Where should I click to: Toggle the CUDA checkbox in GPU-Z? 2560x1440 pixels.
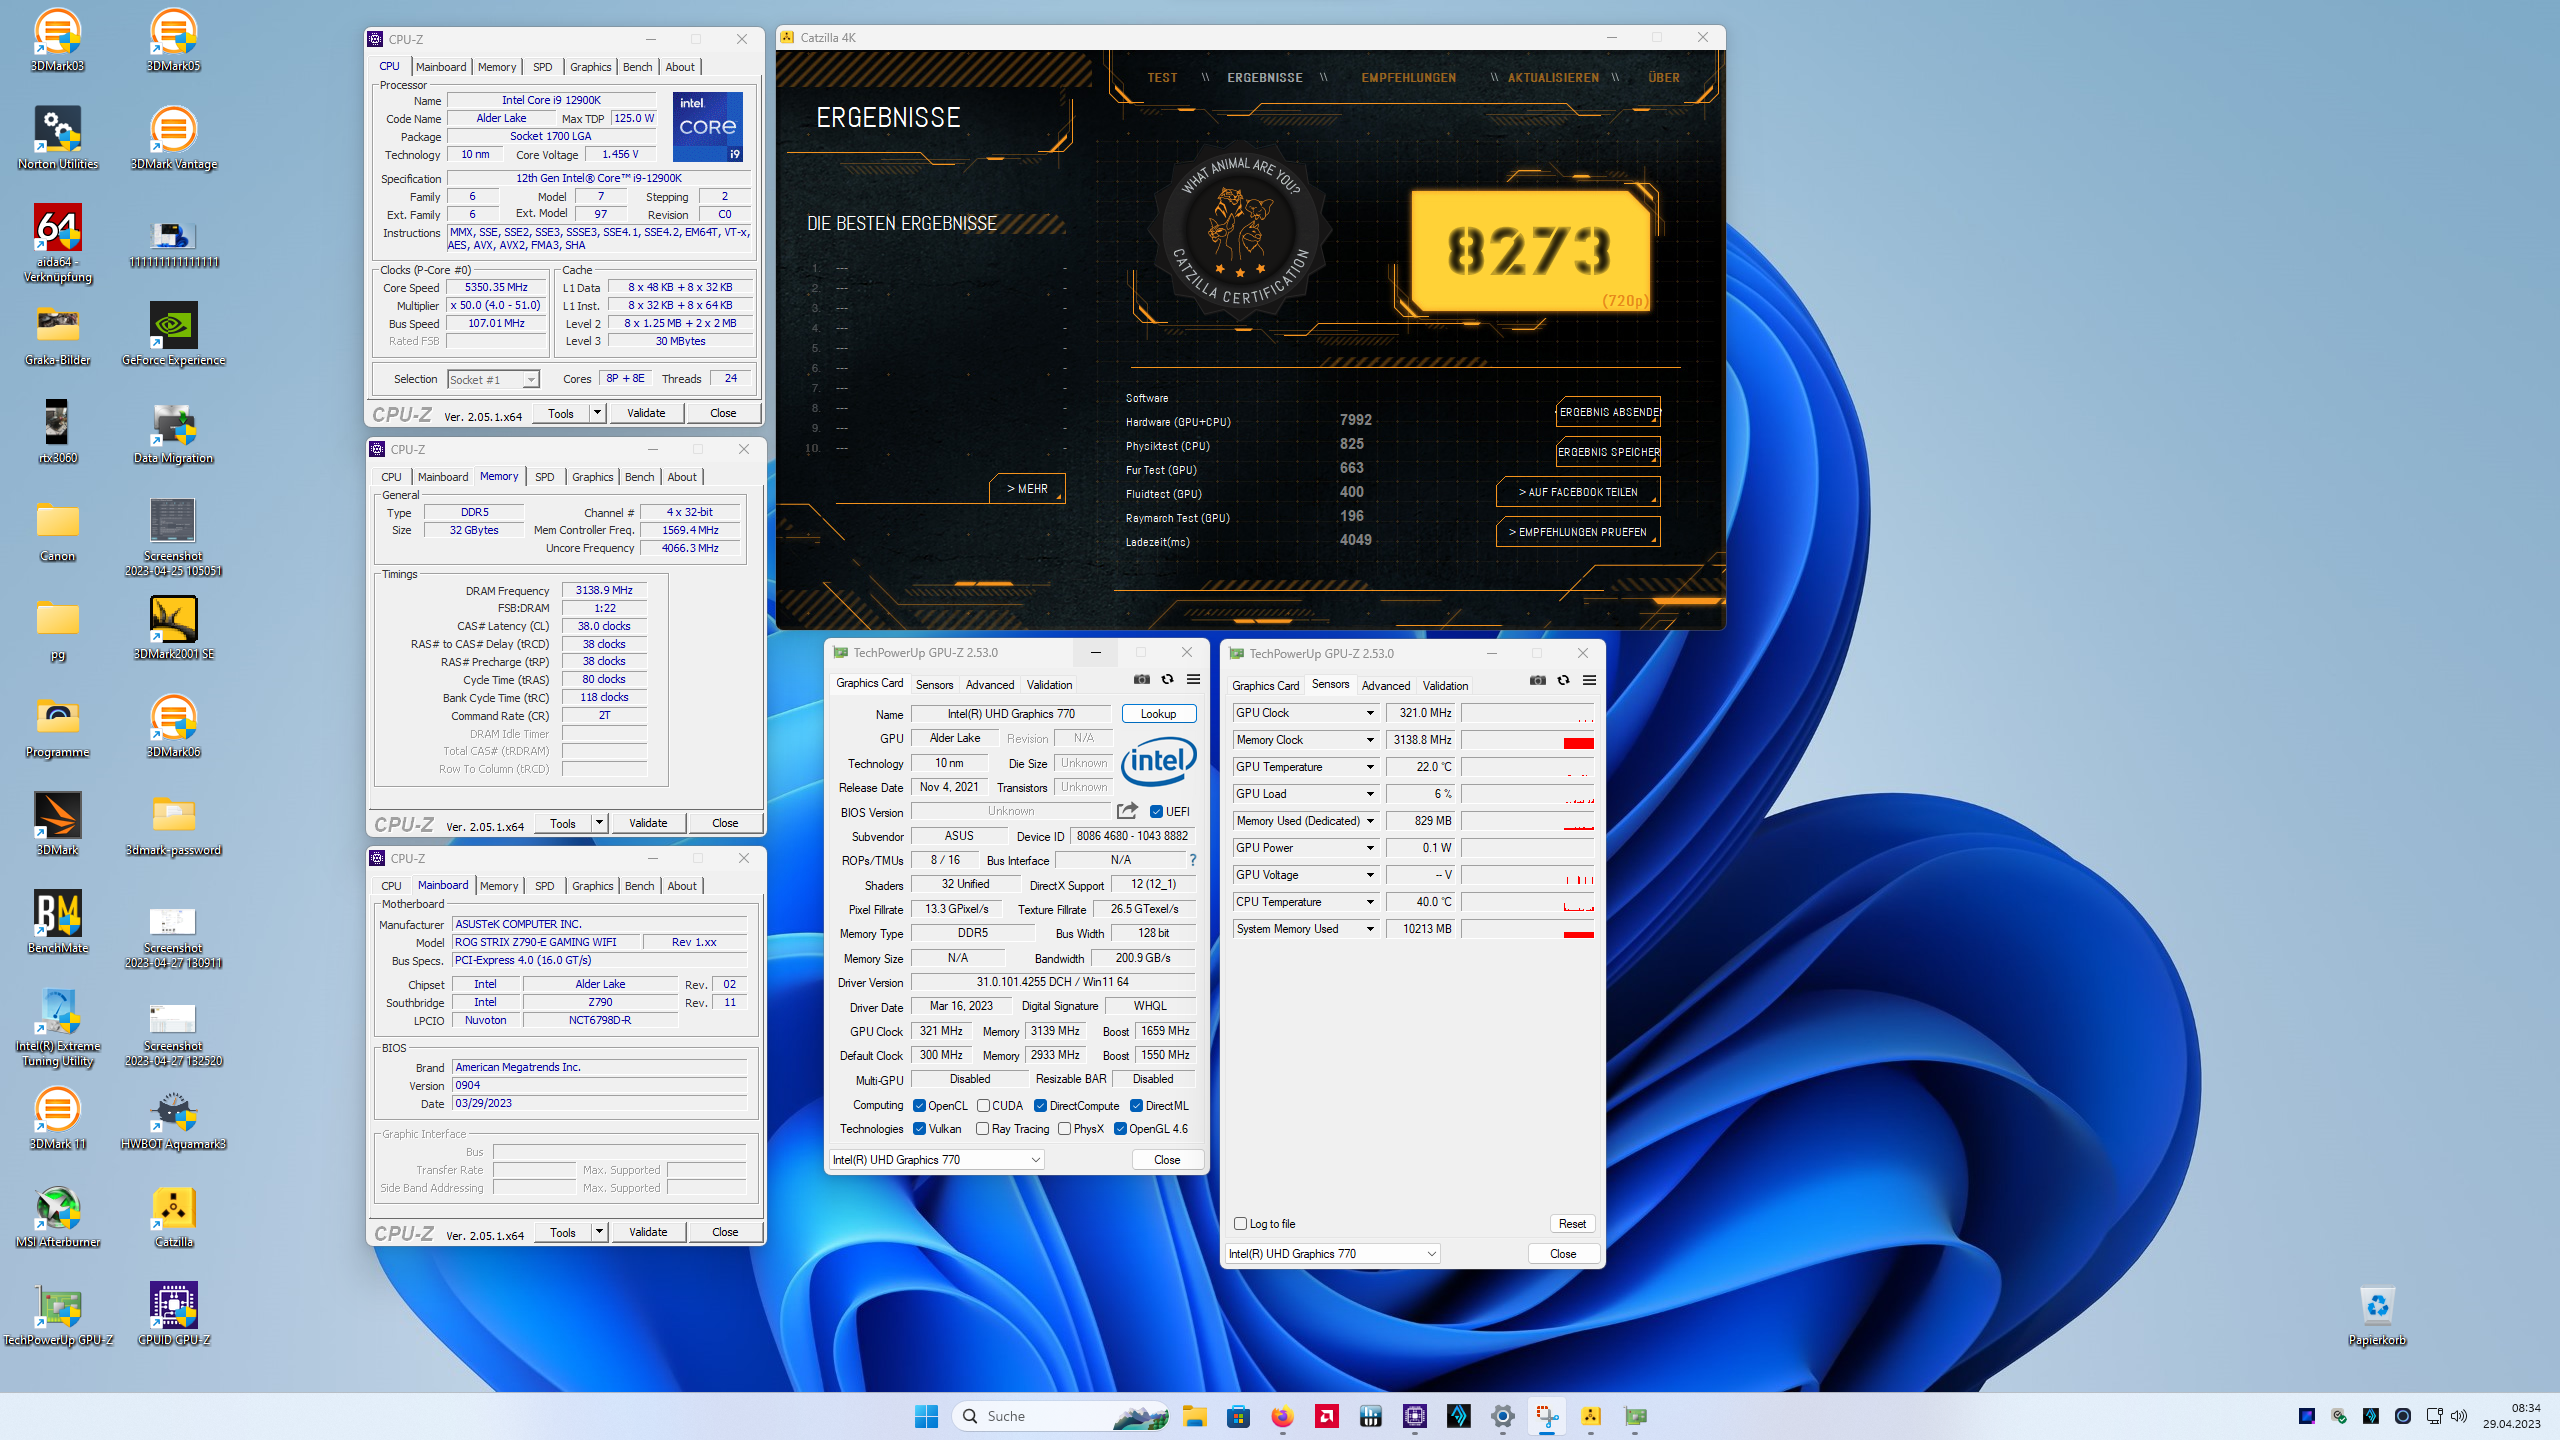tap(983, 1106)
